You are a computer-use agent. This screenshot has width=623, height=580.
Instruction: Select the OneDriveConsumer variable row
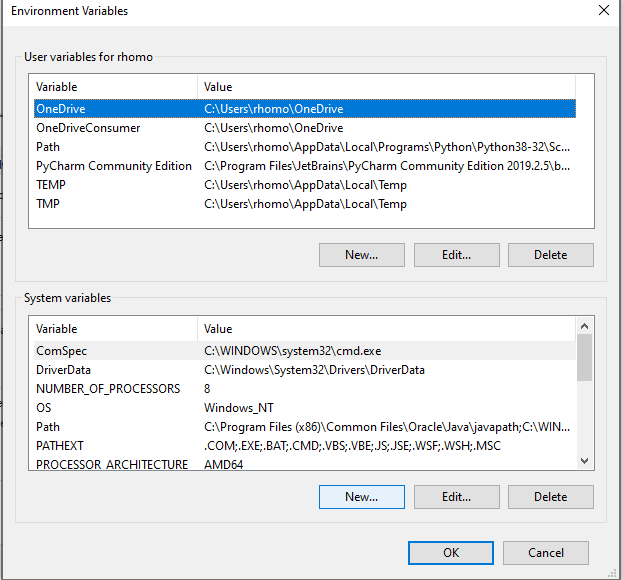pos(305,128)
